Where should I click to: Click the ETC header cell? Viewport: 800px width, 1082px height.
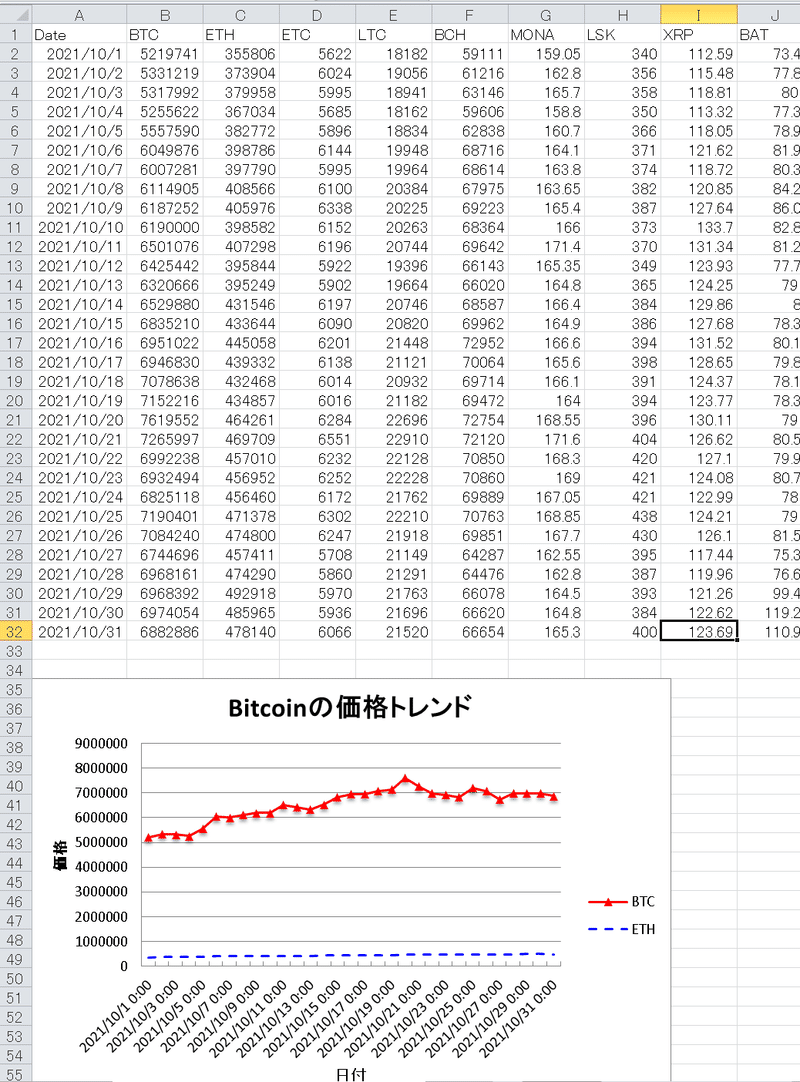(x=318, y=35)
